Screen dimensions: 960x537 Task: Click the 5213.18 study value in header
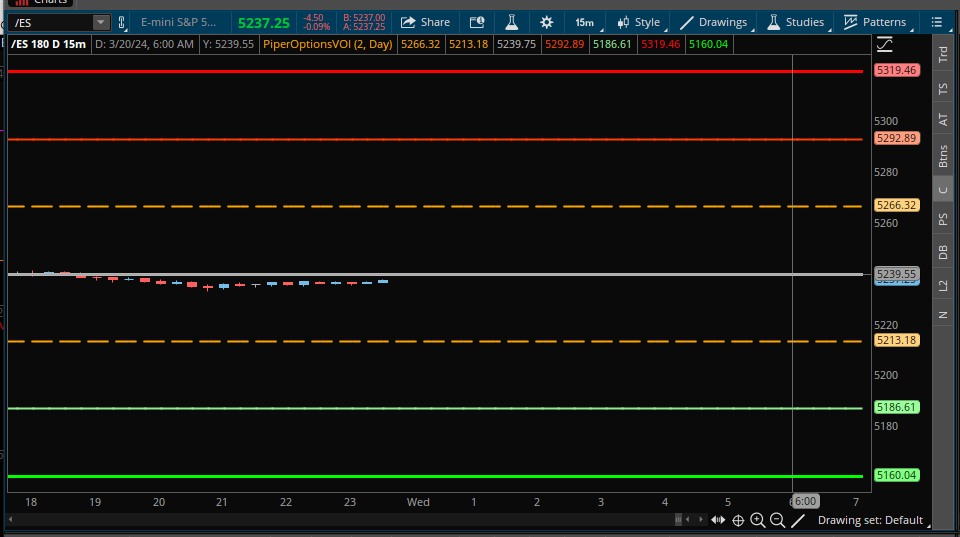[468, 44]
